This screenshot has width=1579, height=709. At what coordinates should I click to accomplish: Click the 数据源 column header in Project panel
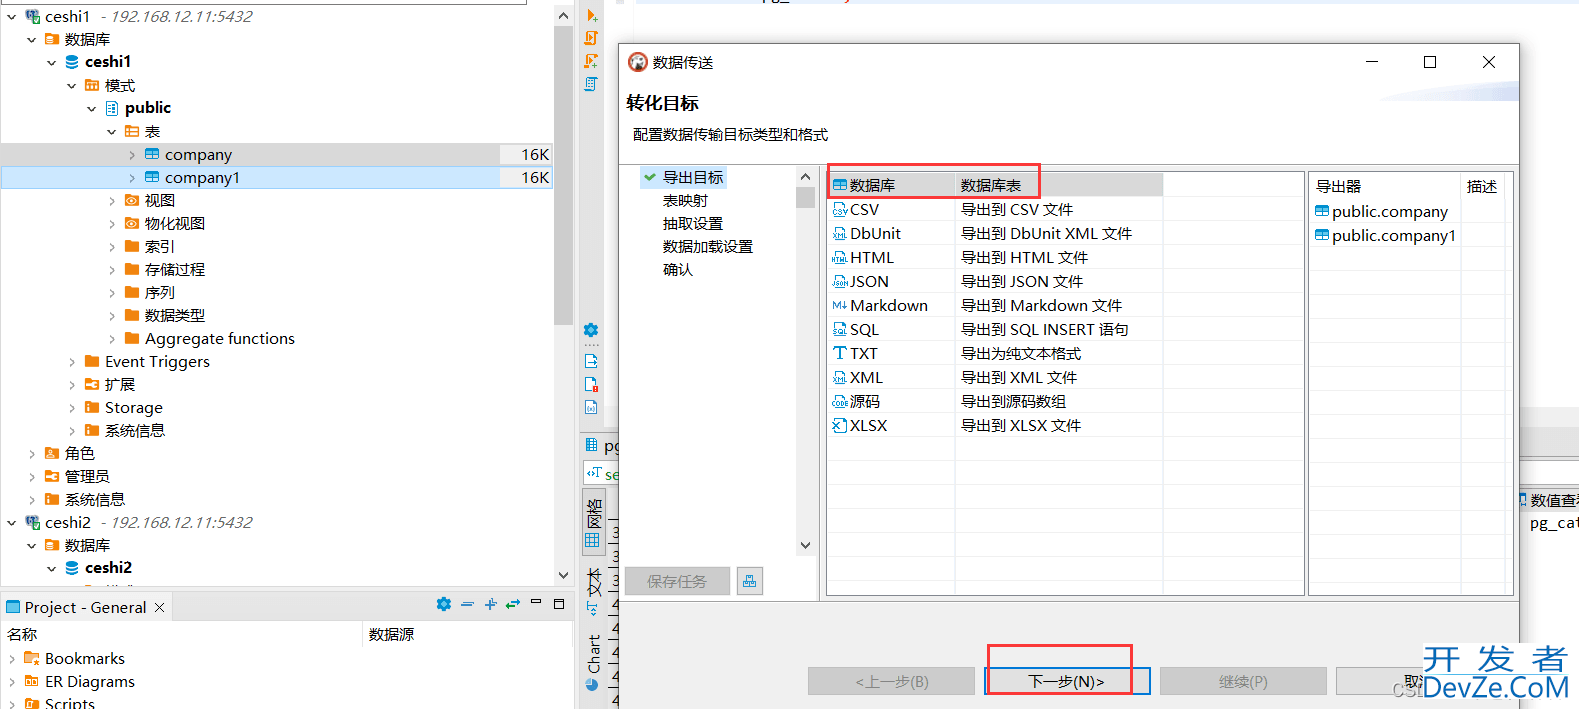coord(392,634)
